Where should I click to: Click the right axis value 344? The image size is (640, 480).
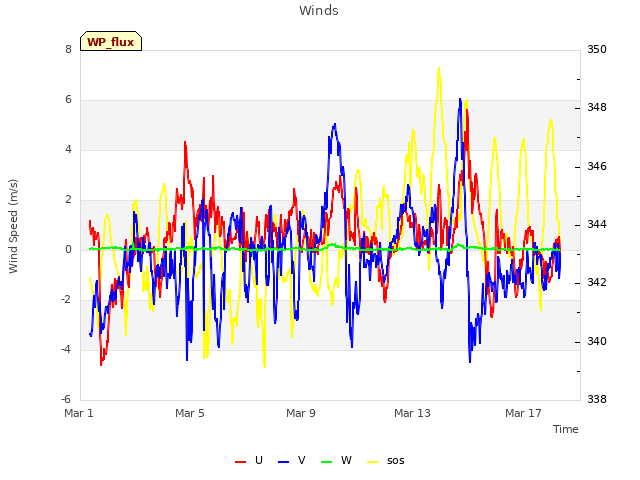pyautogui.click(x=597, y=224)
